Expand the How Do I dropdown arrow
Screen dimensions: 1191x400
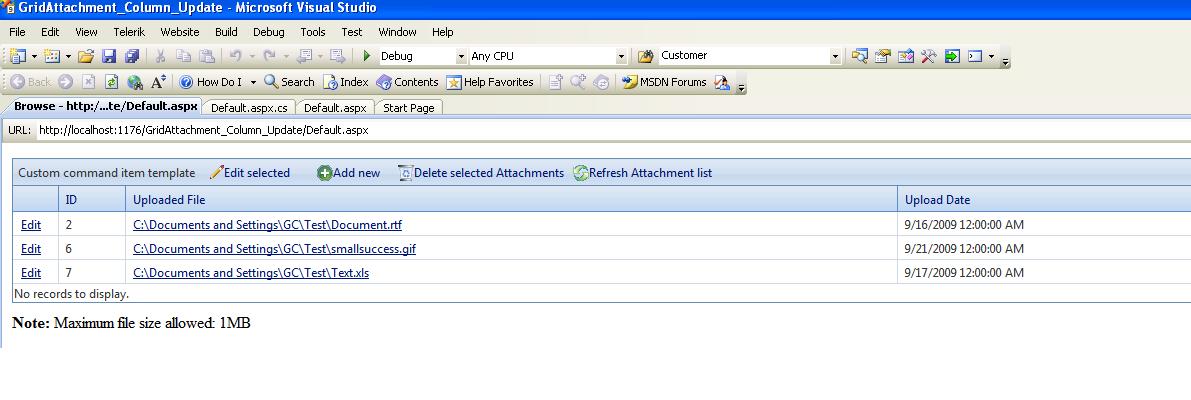click(x=253, y=82)
